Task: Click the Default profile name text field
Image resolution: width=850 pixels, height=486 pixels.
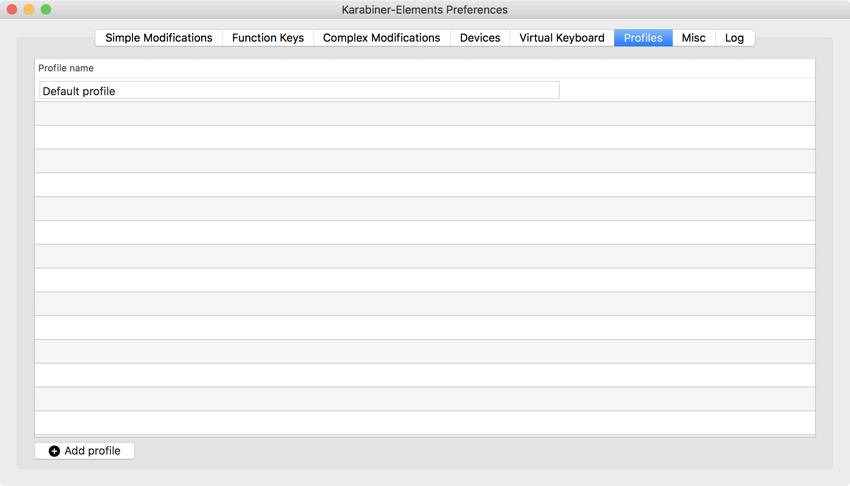Action: (299, 91)
